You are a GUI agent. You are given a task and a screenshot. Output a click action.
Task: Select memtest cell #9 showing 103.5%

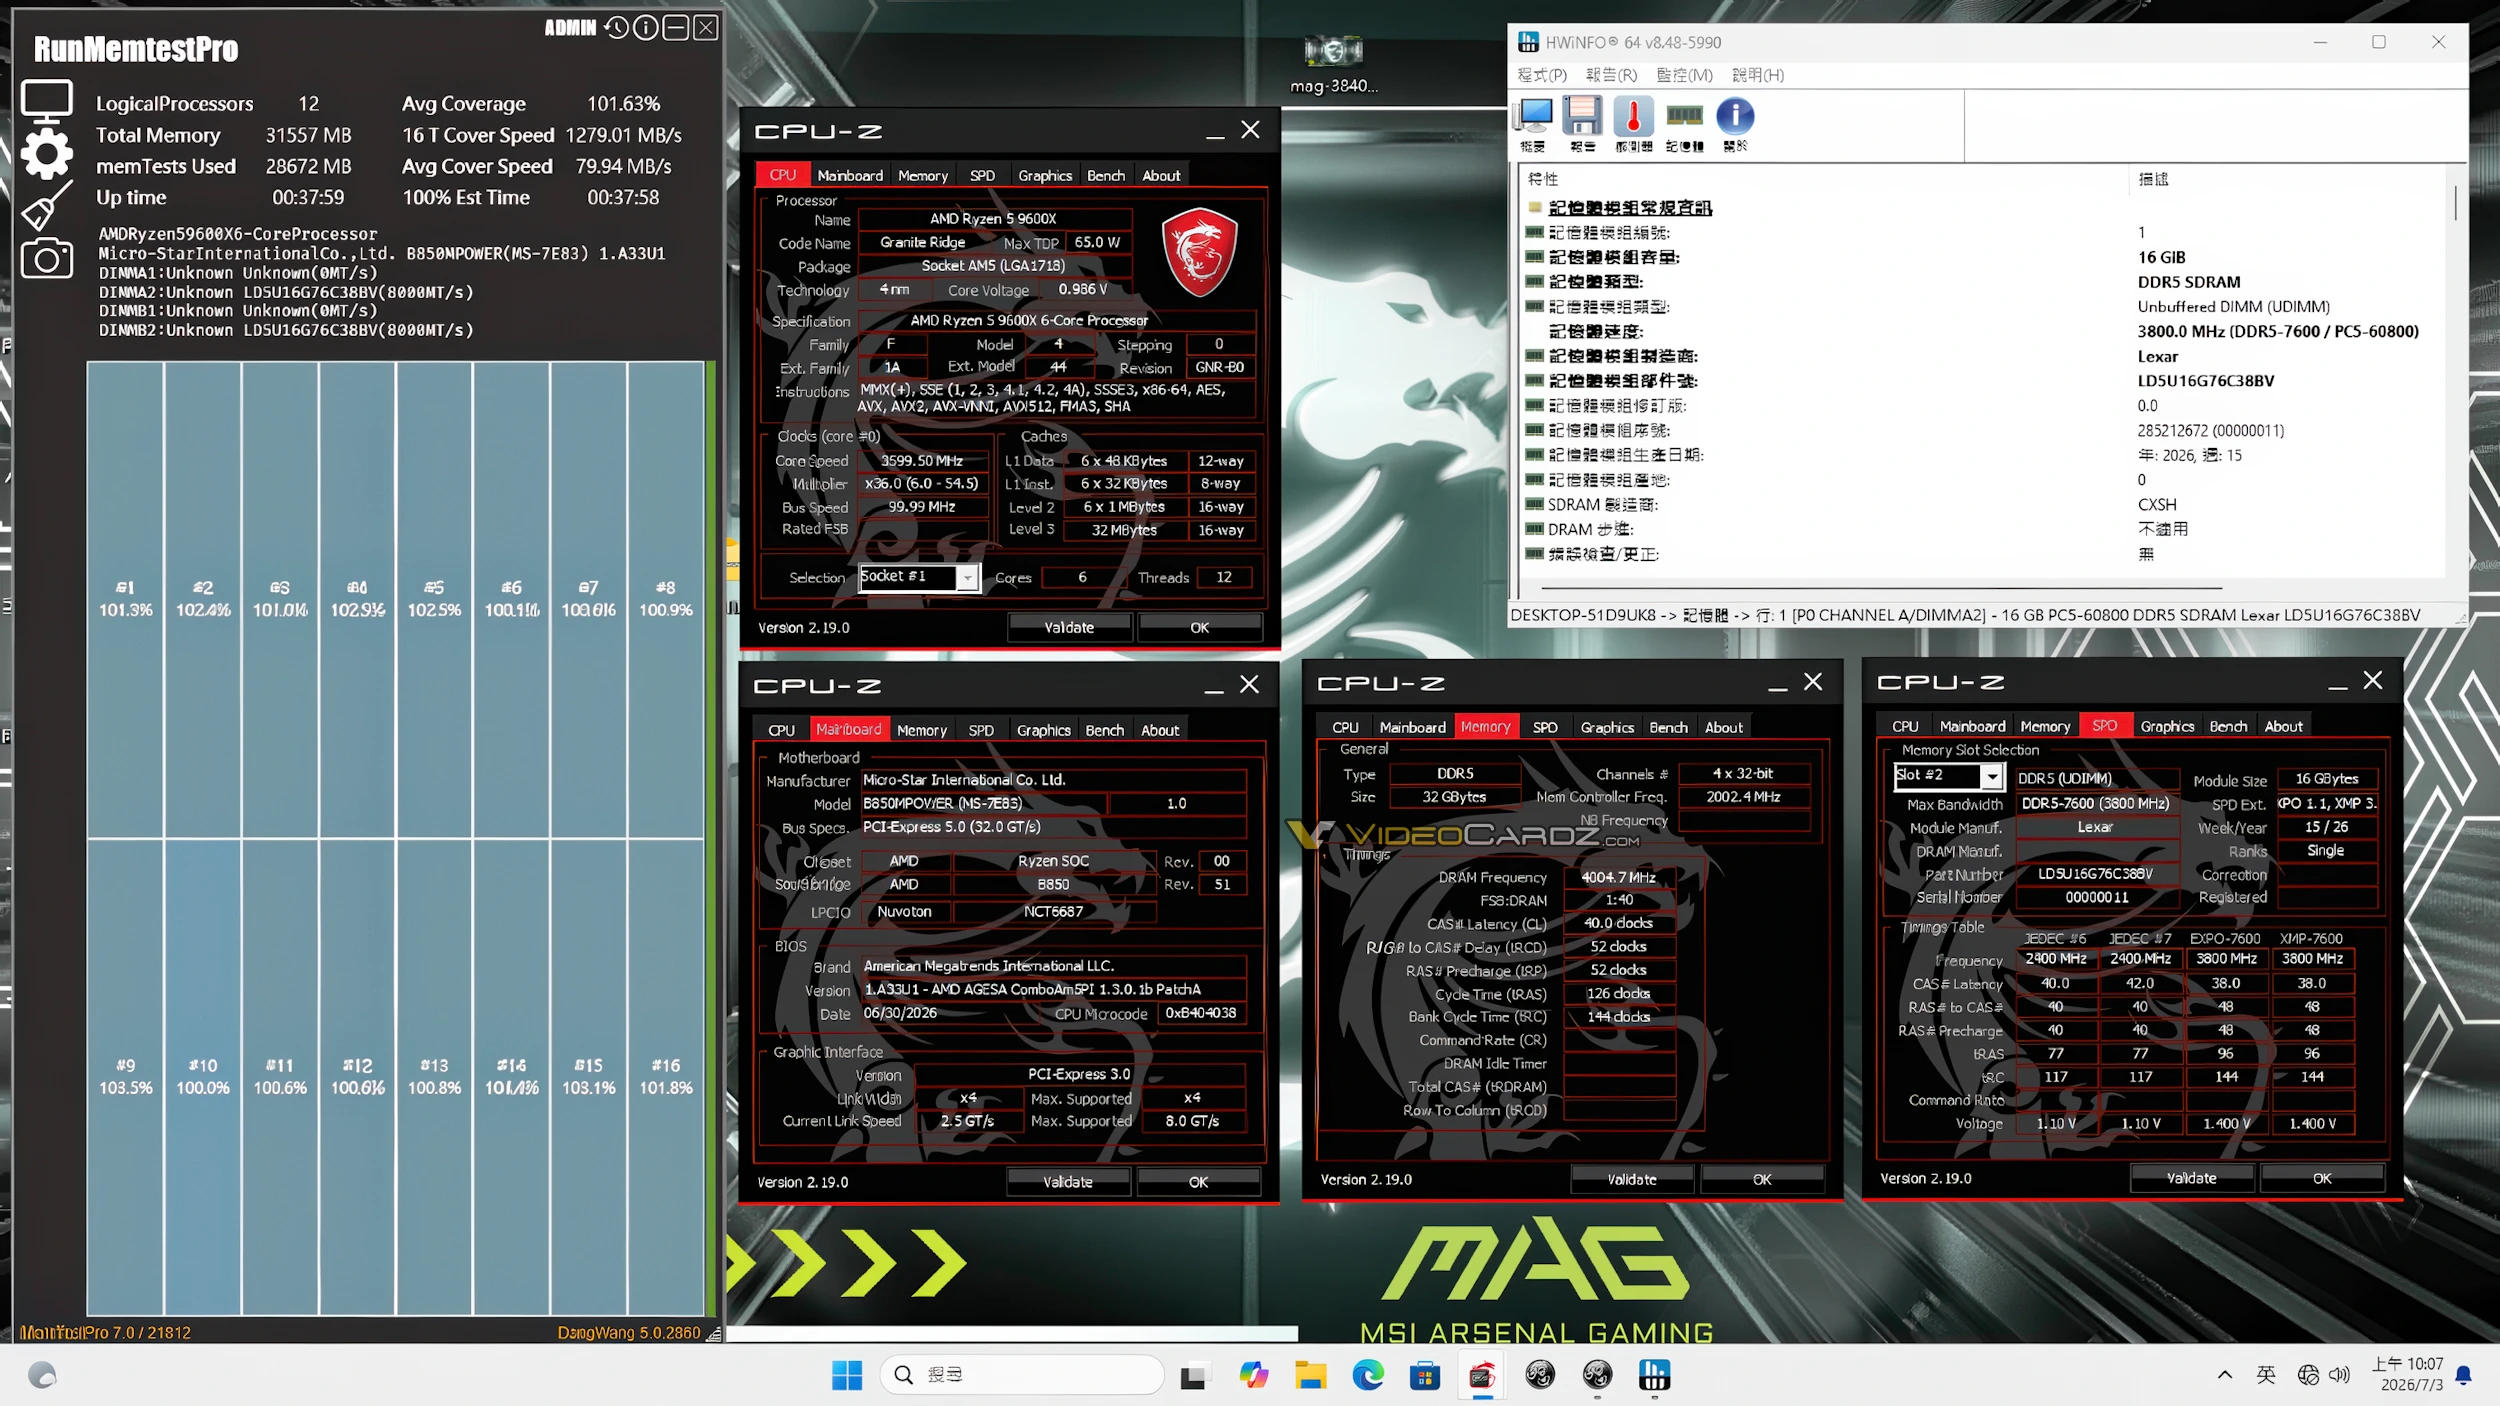(126, 1078)
